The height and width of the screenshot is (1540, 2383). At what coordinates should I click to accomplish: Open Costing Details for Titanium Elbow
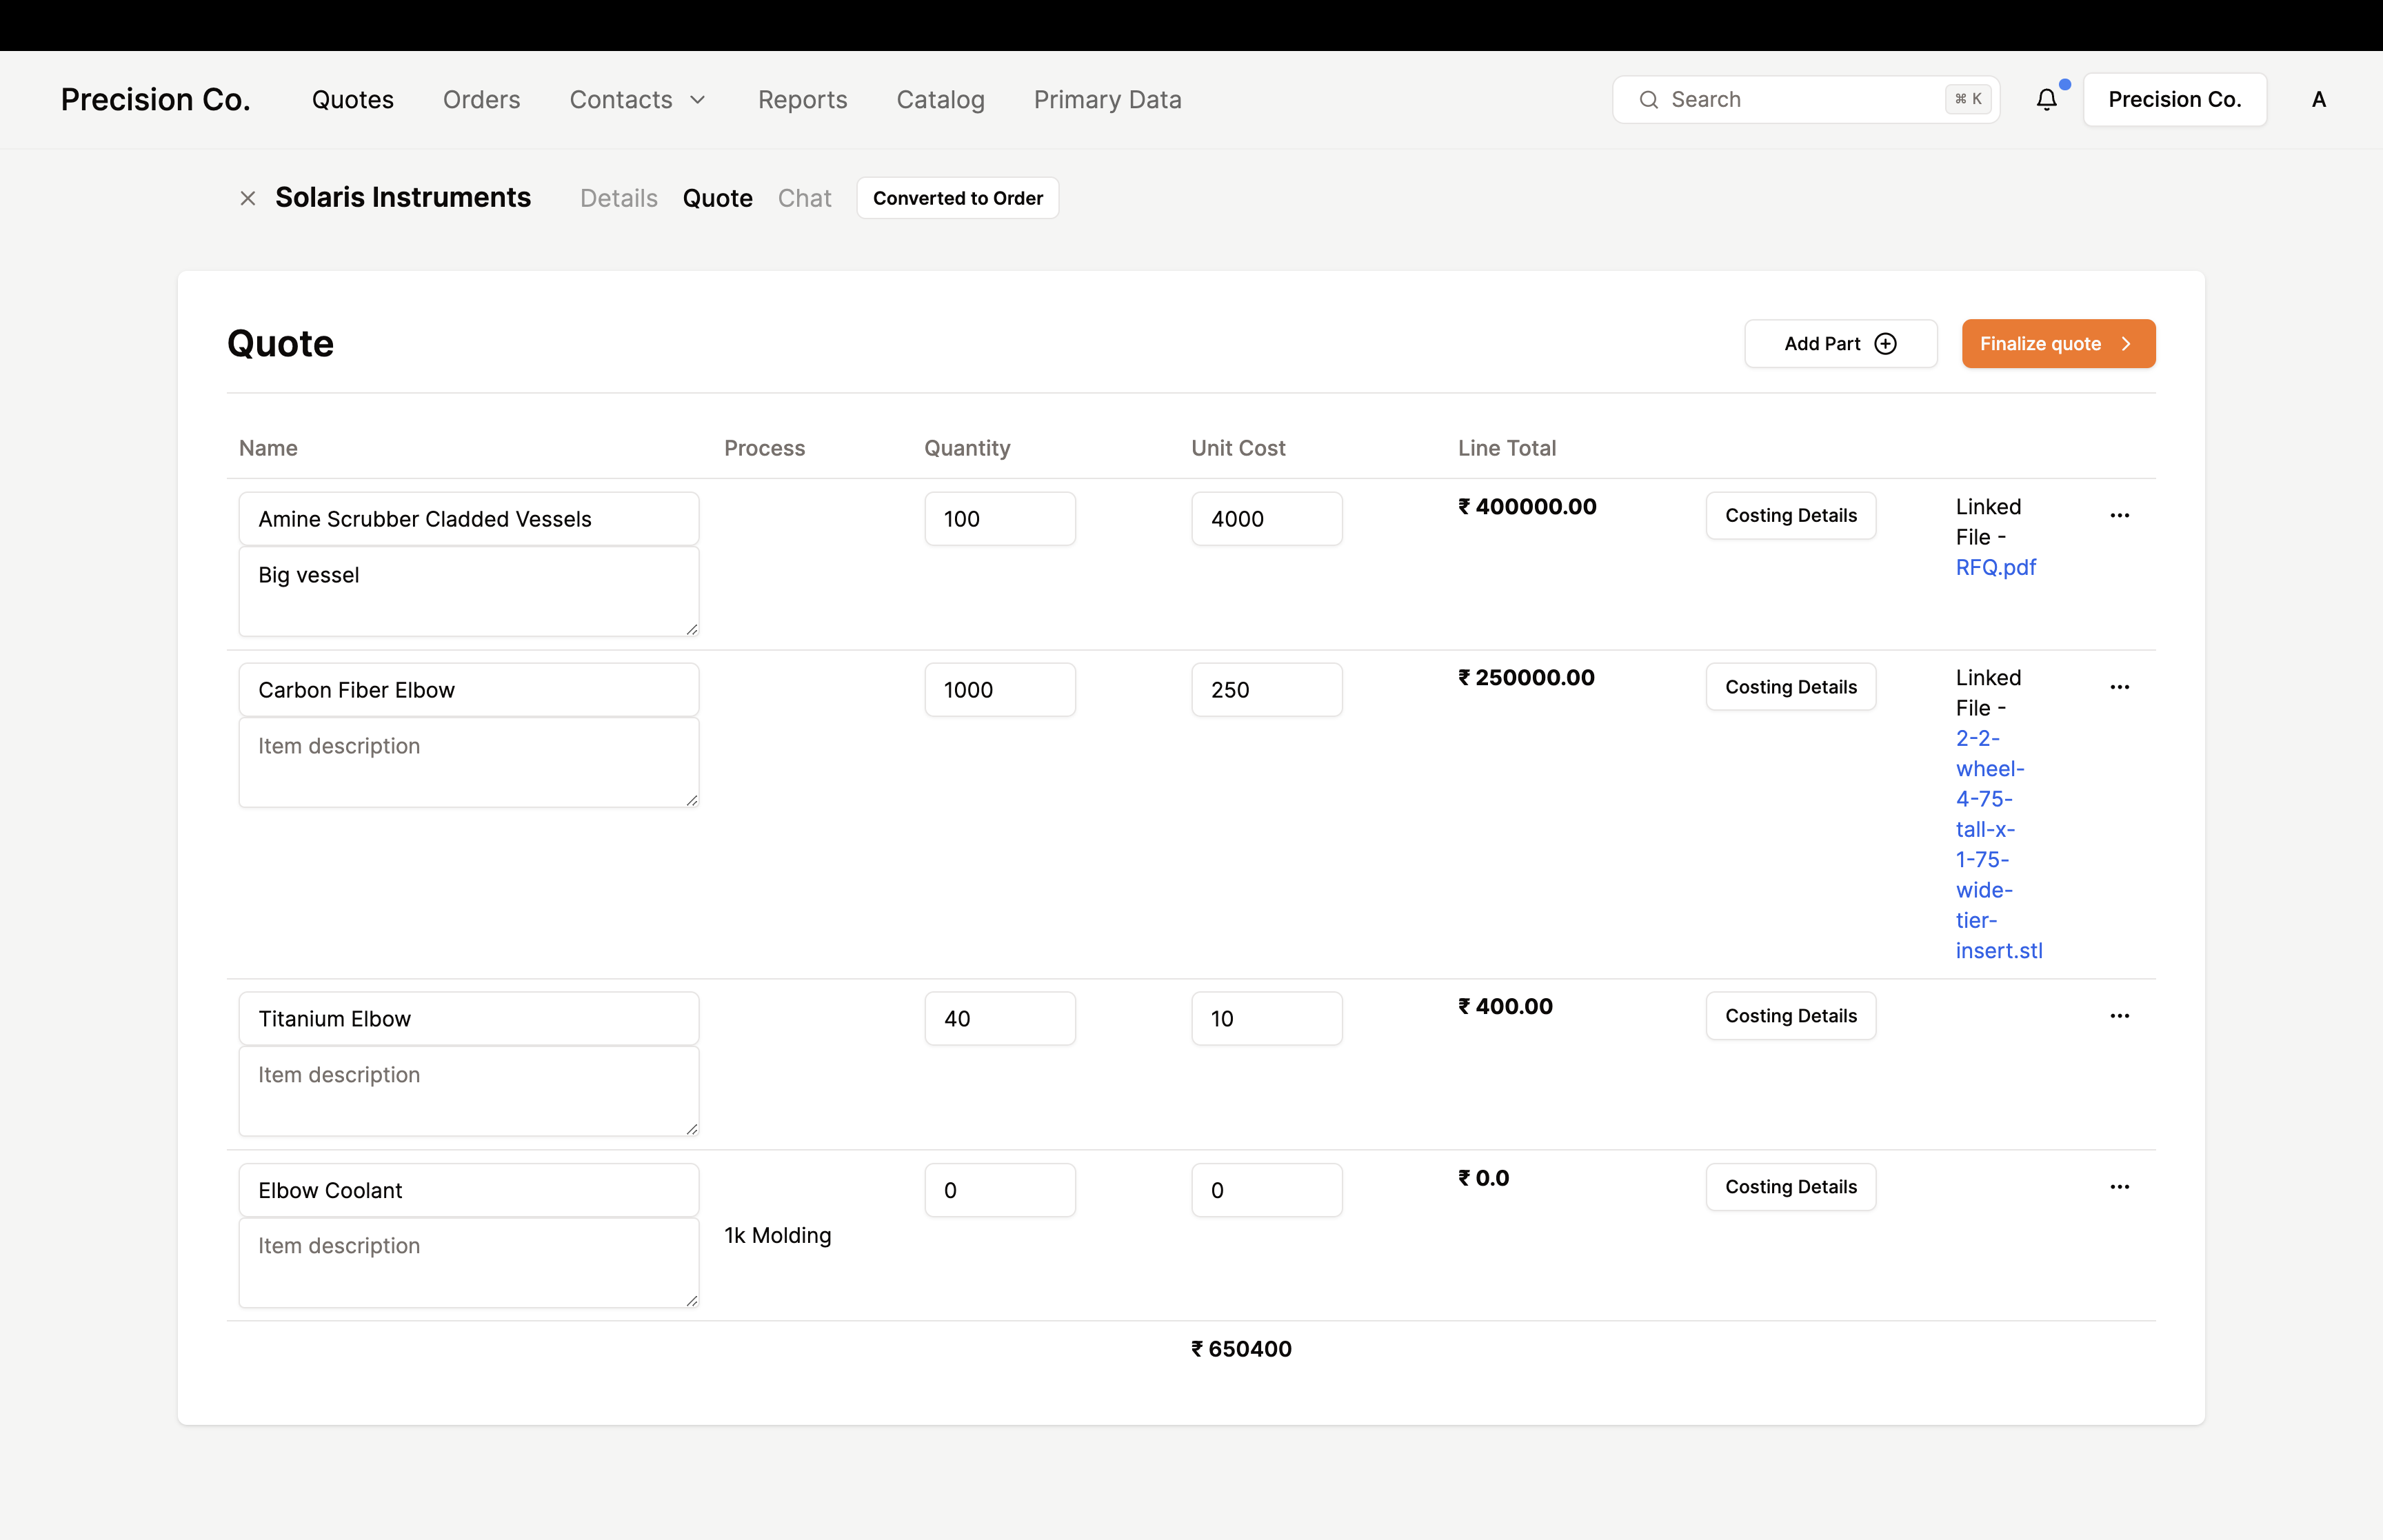pyautogui.click(x=1790, y=1016)
